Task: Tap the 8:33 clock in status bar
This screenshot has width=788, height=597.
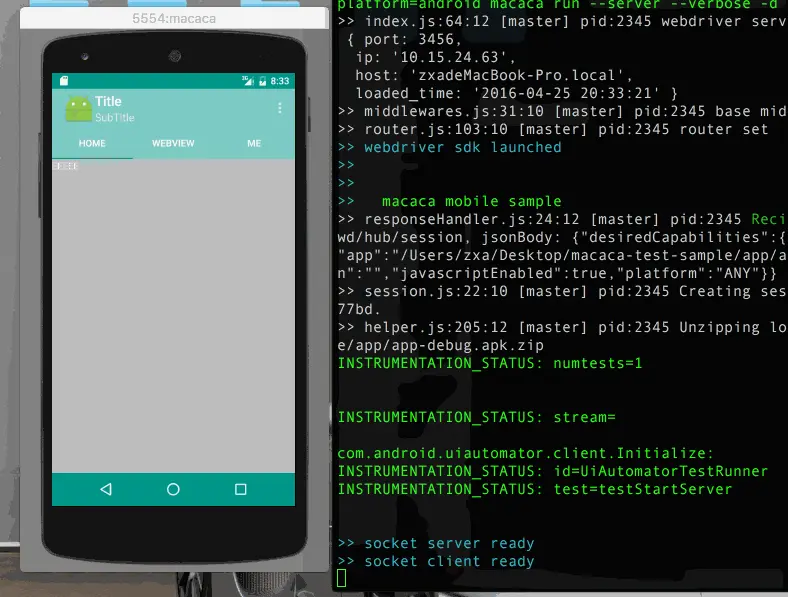Action: pos(280,81)
